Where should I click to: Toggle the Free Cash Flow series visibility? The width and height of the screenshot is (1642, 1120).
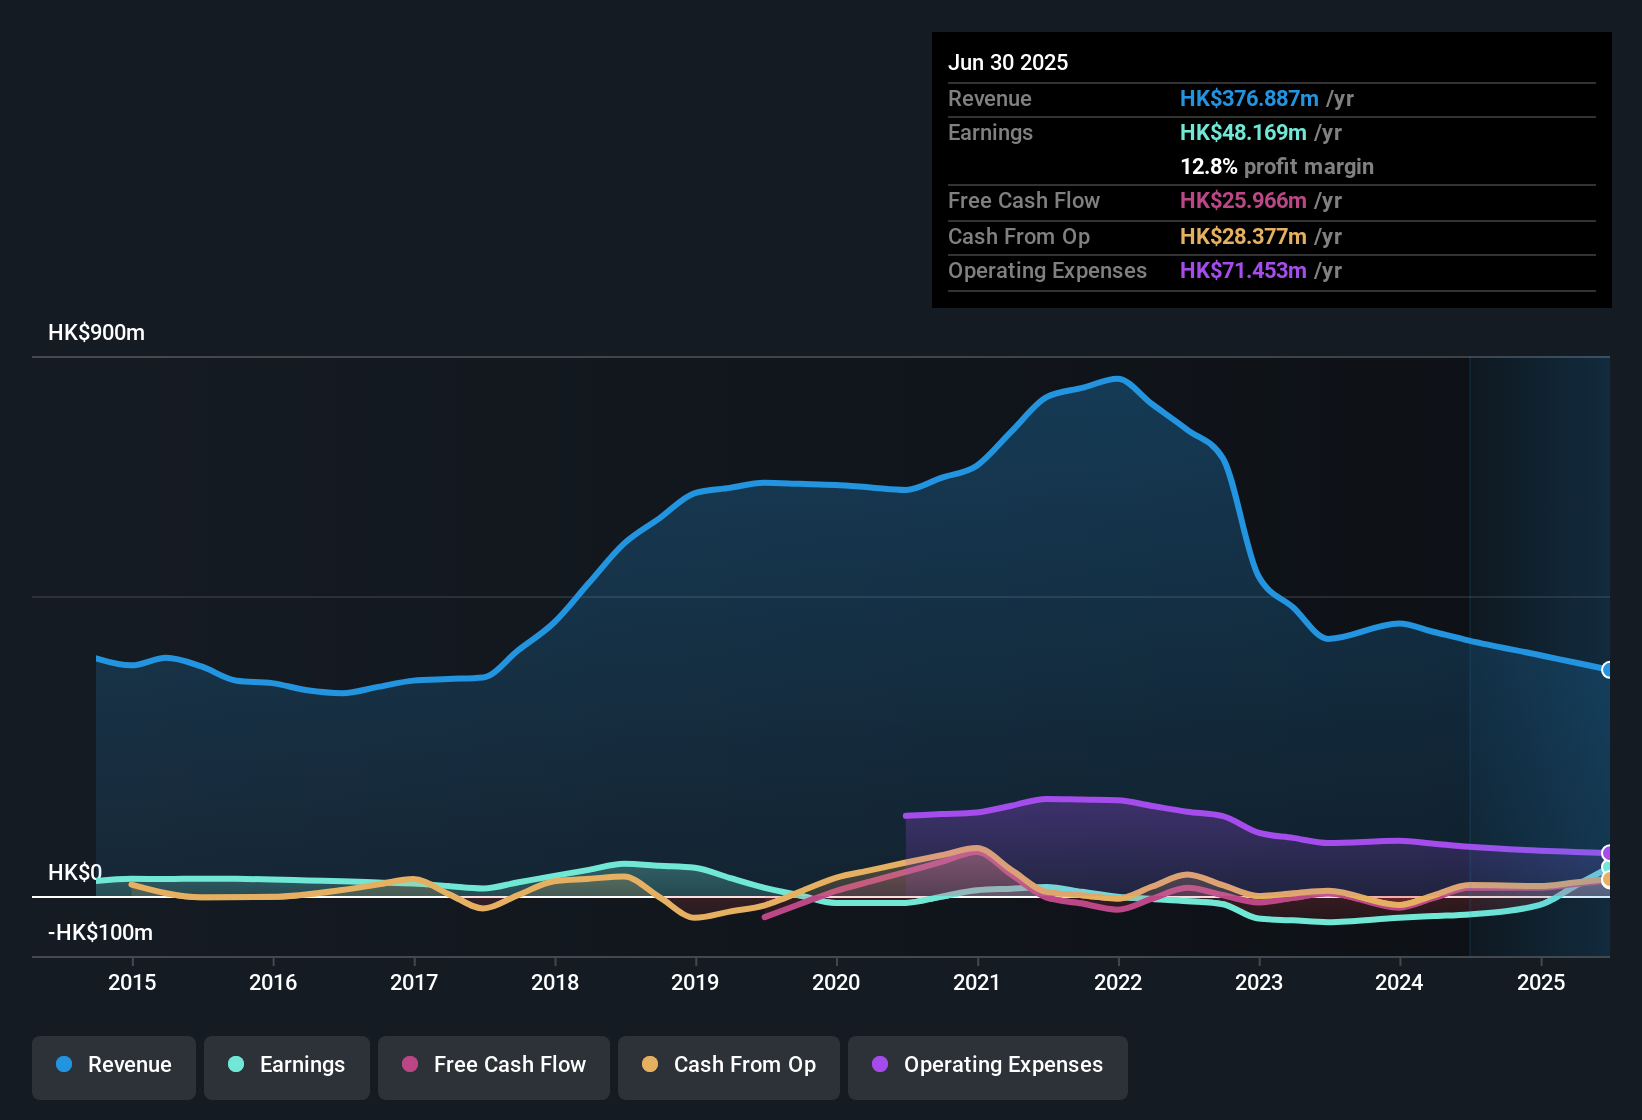493,1065
